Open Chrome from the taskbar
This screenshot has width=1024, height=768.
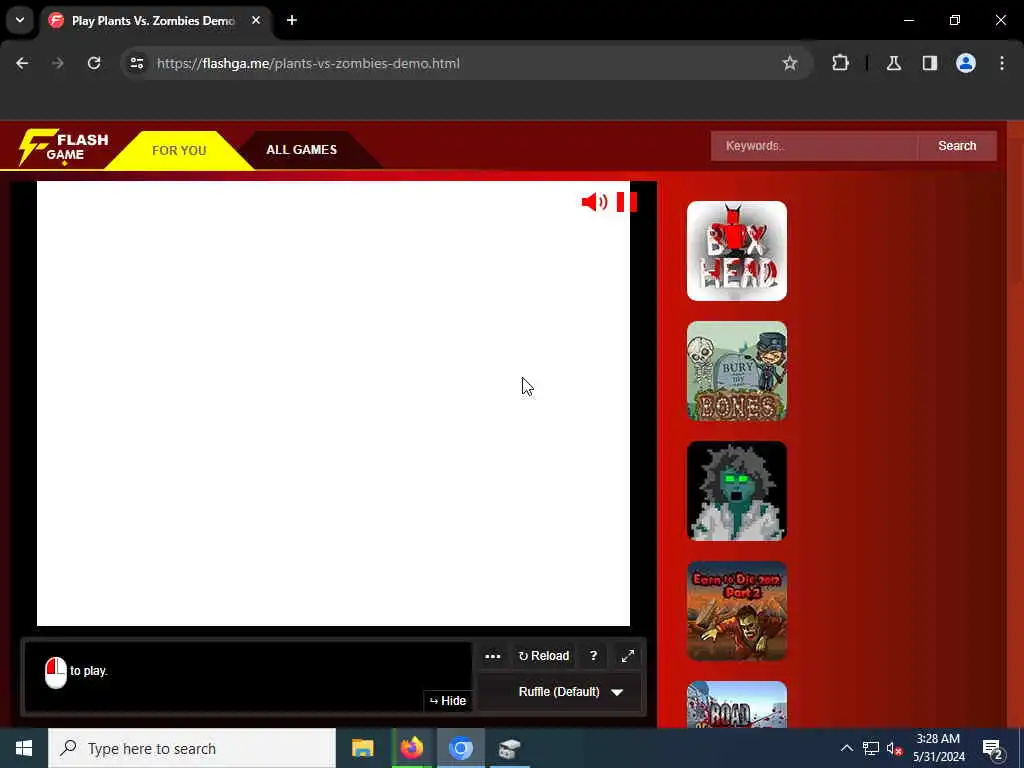click(x=460, y=748)
